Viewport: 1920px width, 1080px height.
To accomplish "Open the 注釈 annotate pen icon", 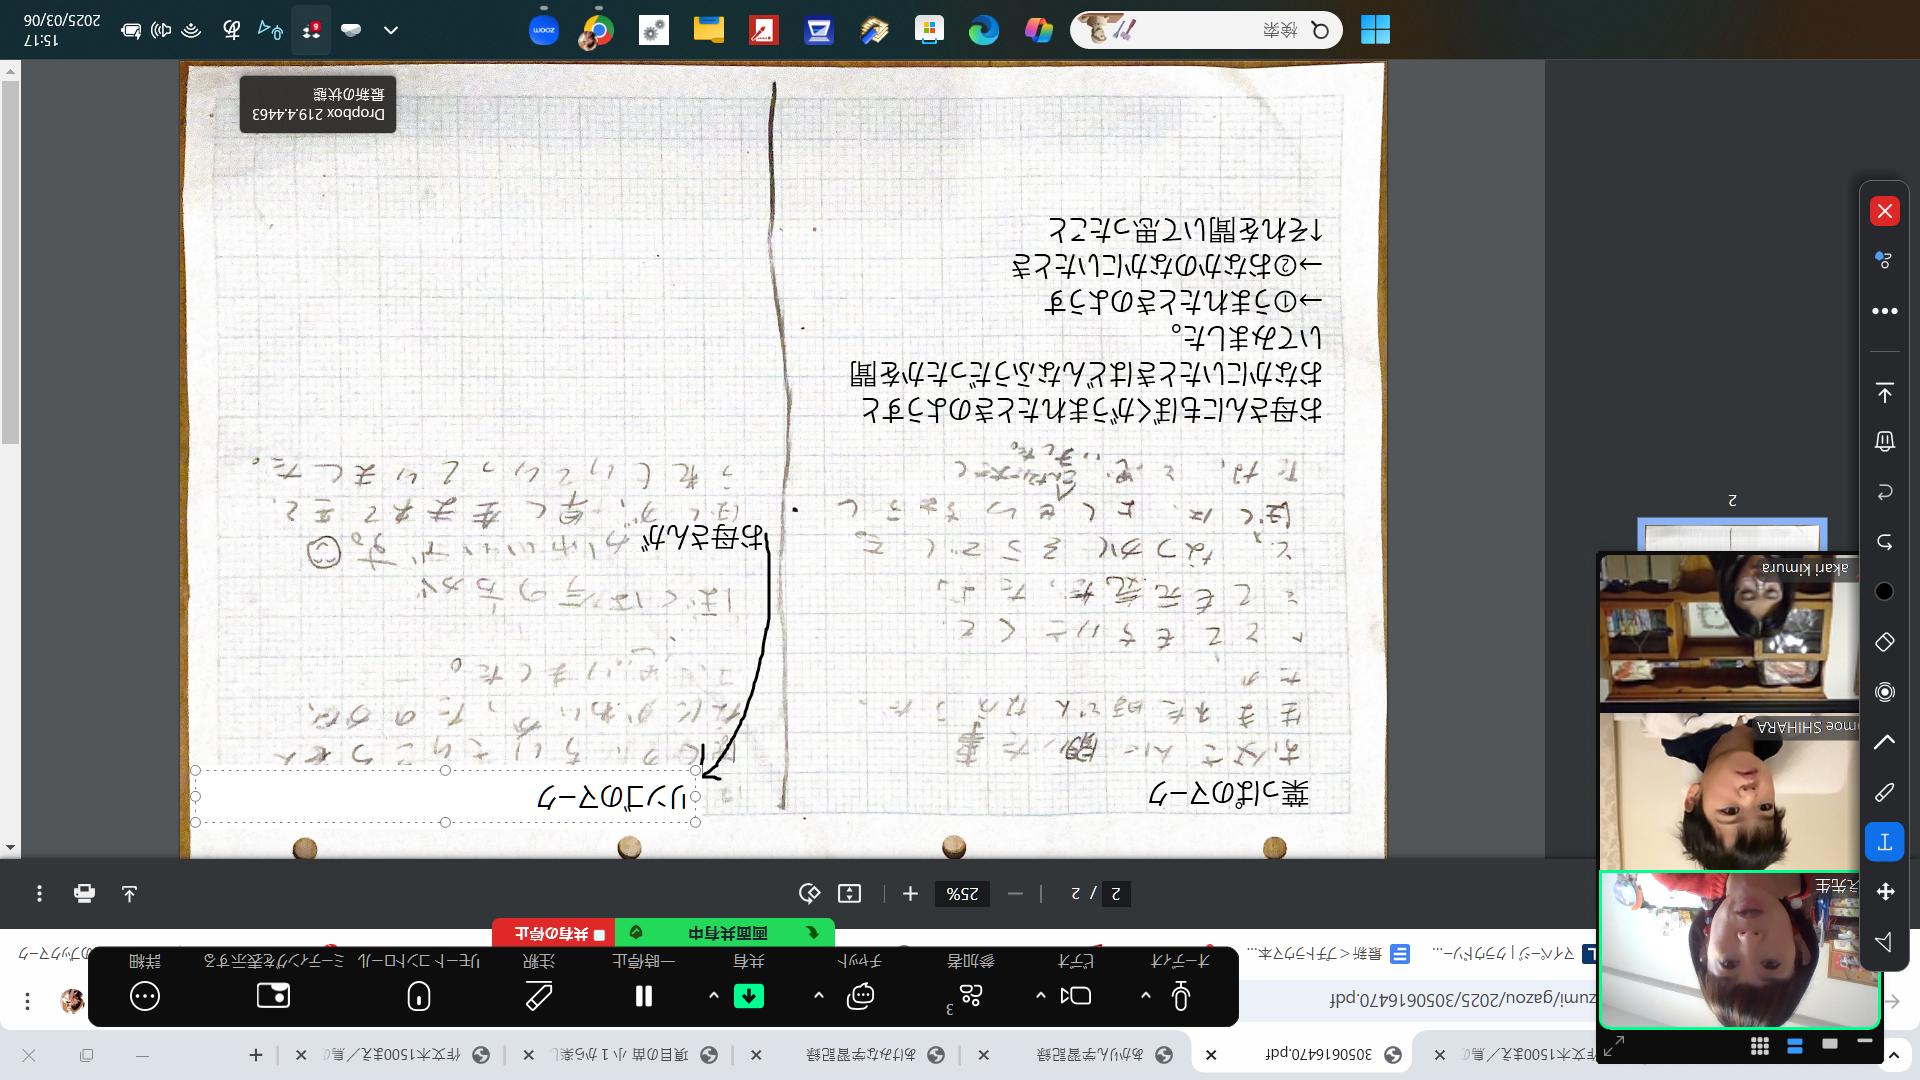I will point(538,996).
